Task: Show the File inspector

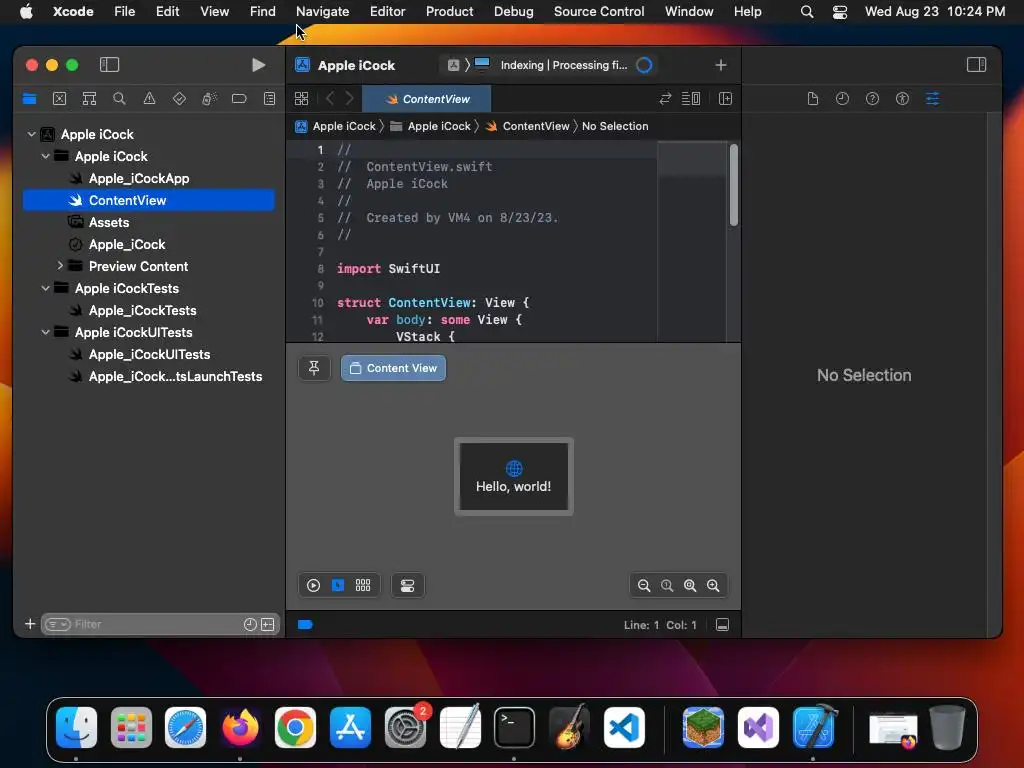Action: 812,99
